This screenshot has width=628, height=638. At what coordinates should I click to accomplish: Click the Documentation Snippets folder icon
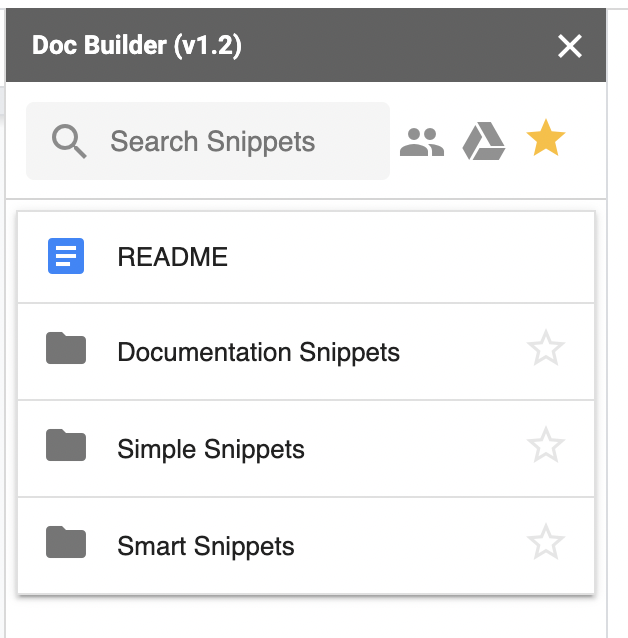[x=66, y=348]
